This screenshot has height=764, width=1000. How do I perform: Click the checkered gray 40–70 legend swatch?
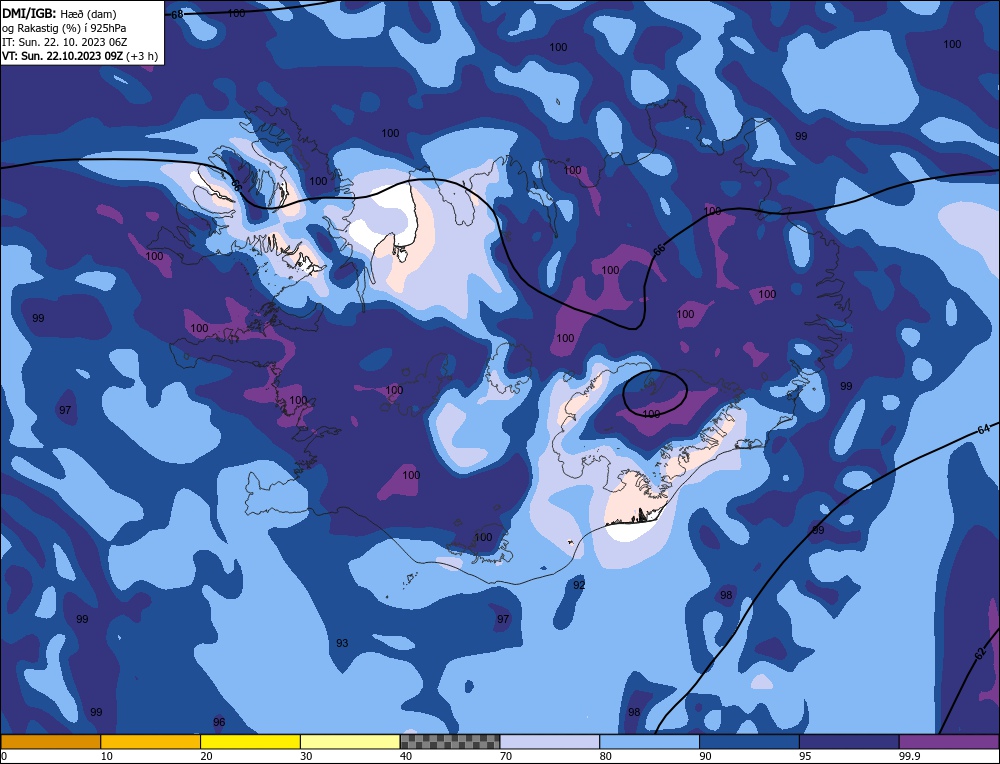coord(450,741)
